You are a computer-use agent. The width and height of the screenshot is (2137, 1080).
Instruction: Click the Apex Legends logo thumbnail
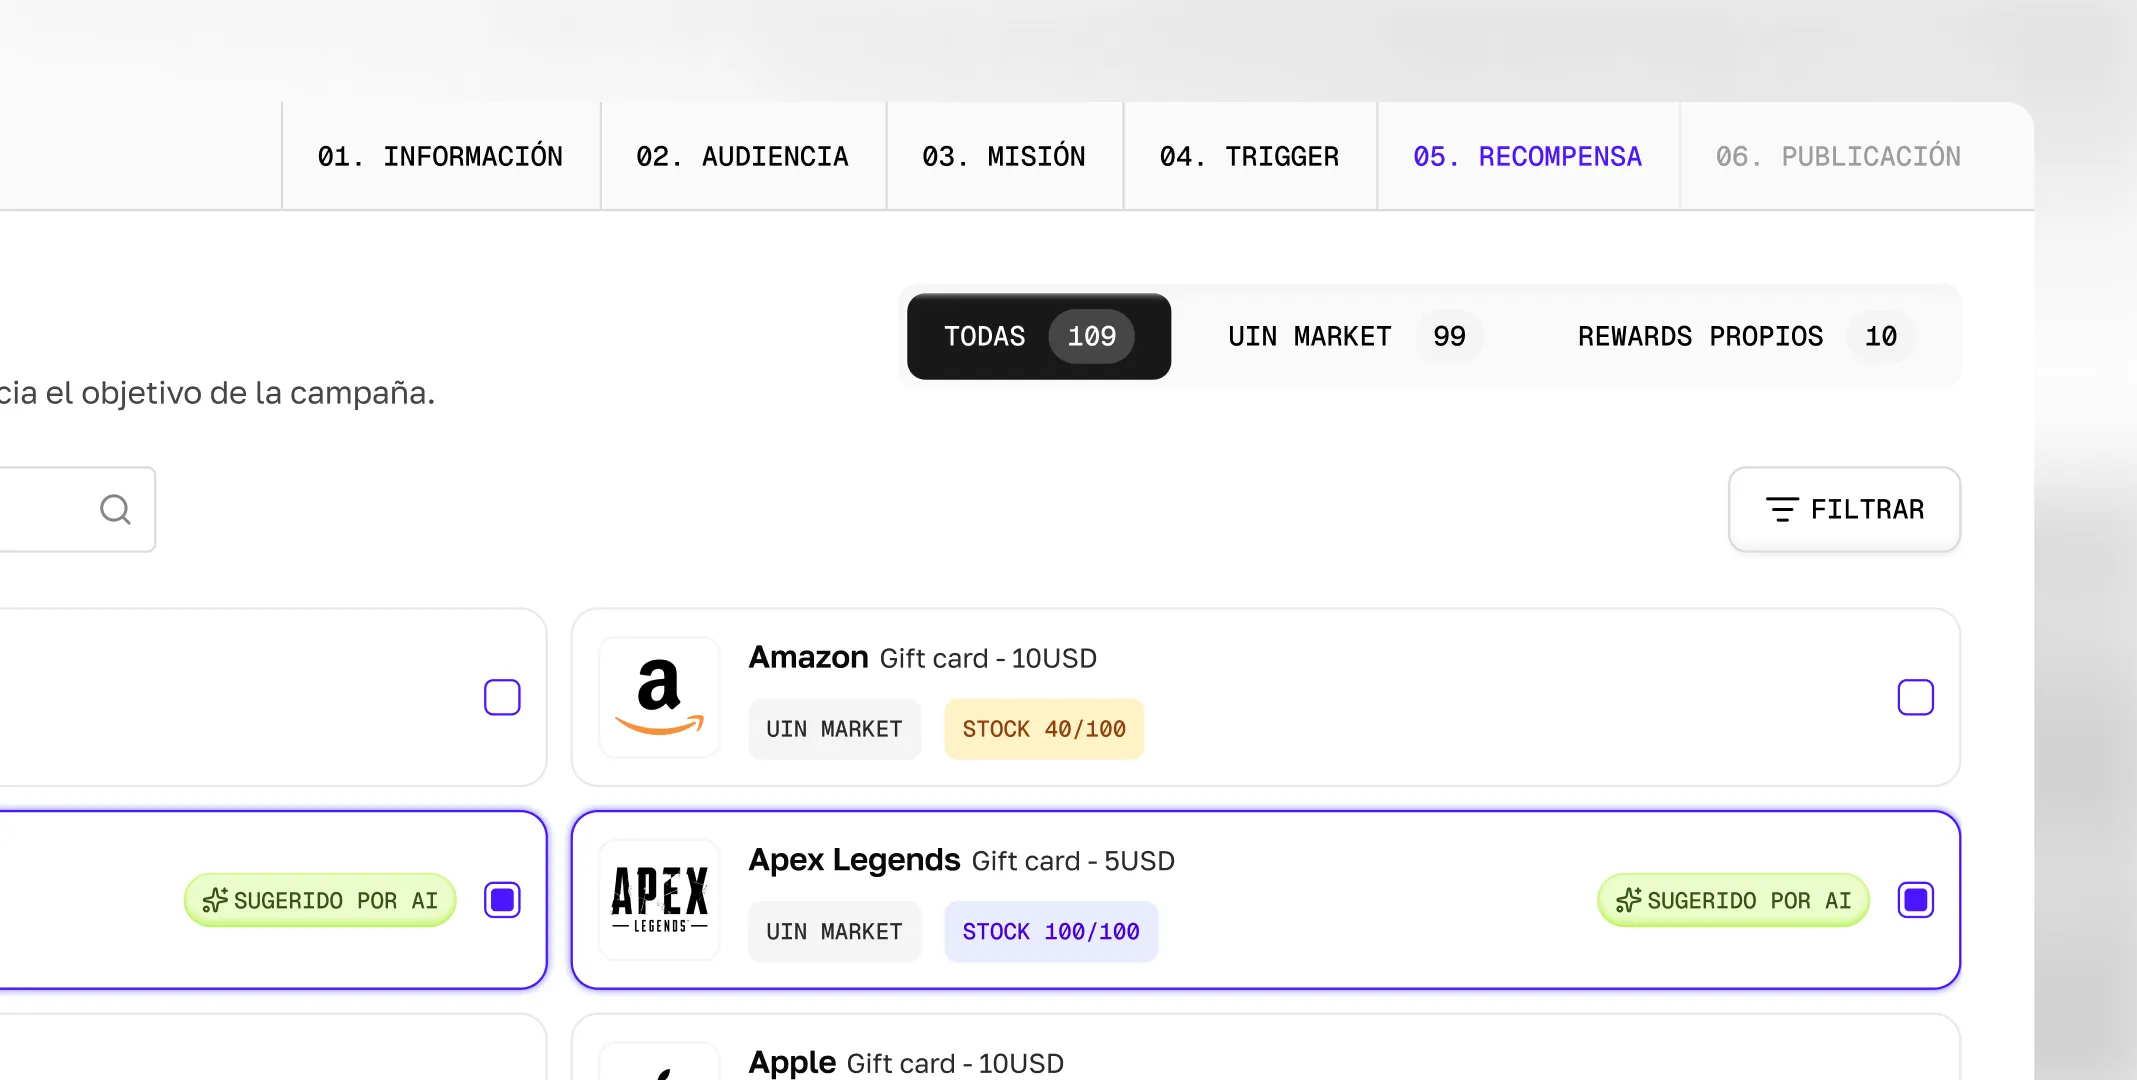659,899
